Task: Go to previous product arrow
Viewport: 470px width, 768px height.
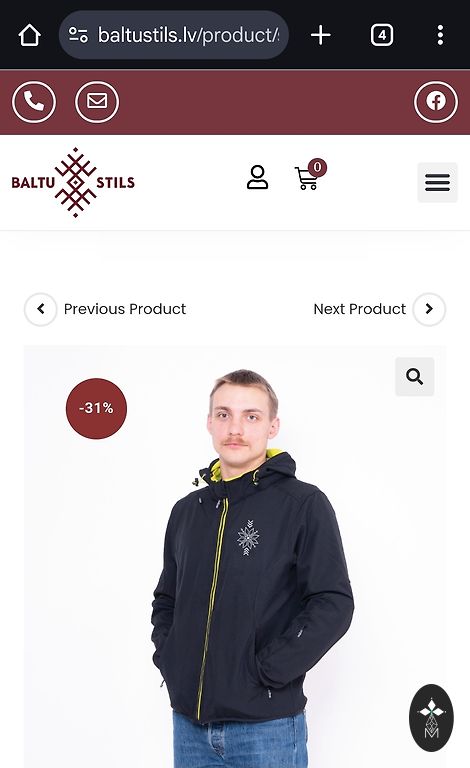Action: [41, 309]
